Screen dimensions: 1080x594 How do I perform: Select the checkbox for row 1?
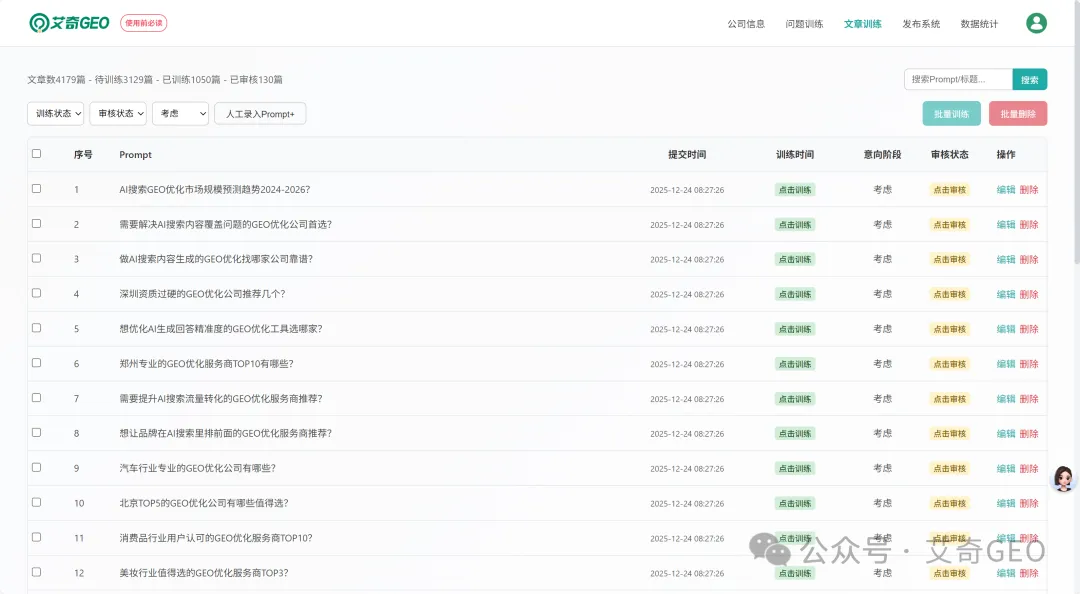[x=37, y=188]
